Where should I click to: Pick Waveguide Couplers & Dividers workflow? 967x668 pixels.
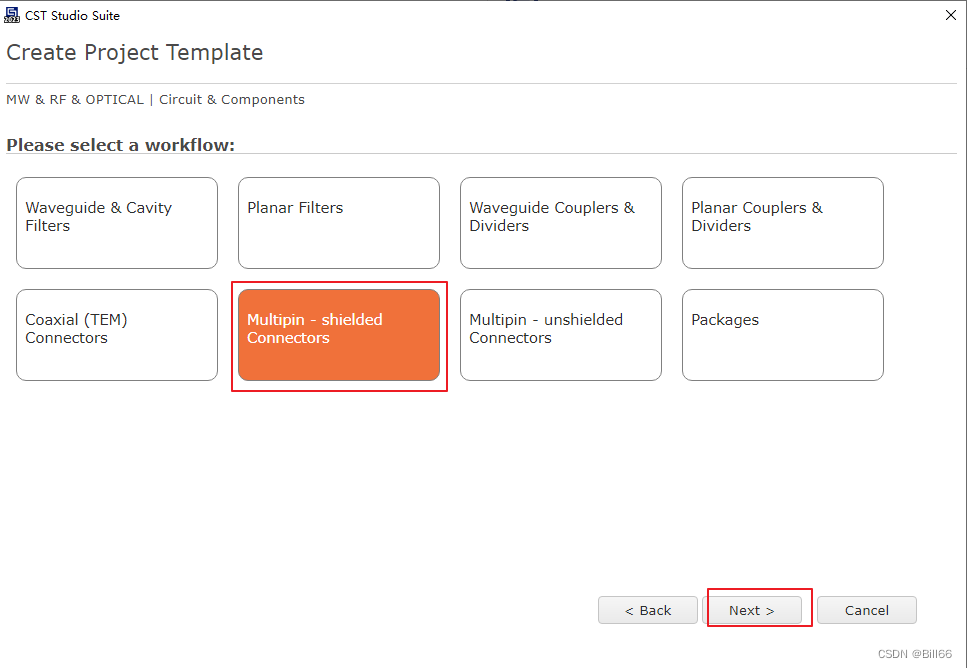(561, 223)
